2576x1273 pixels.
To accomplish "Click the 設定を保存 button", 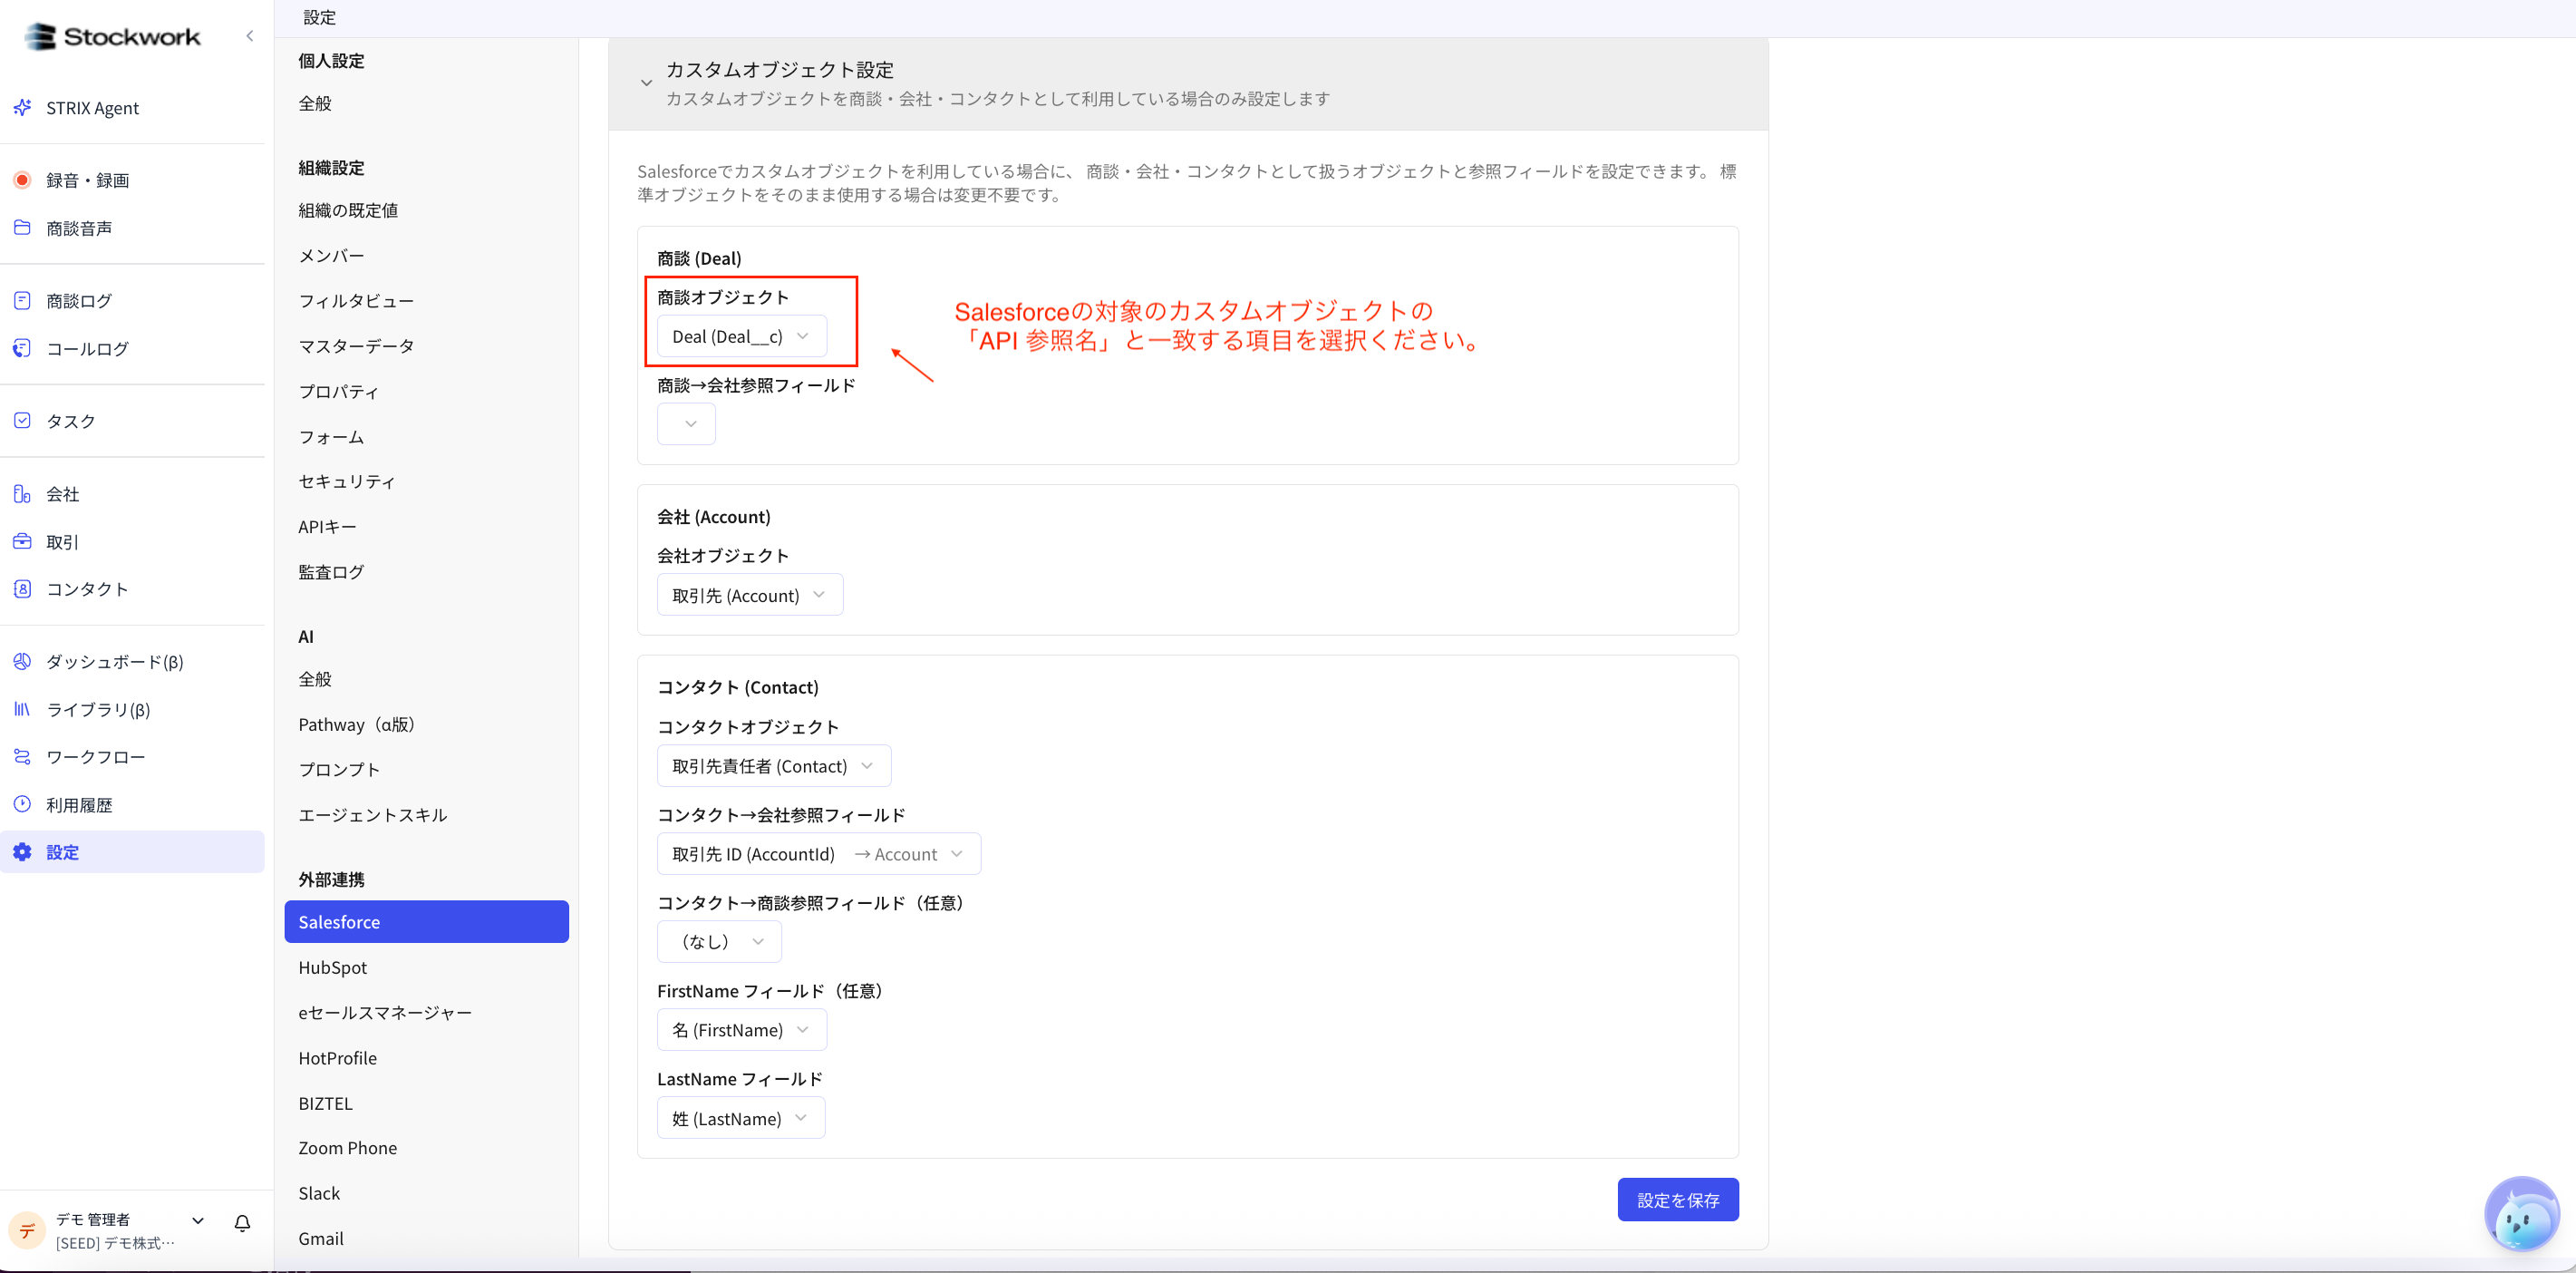I will click(x=1678, y=1200).
